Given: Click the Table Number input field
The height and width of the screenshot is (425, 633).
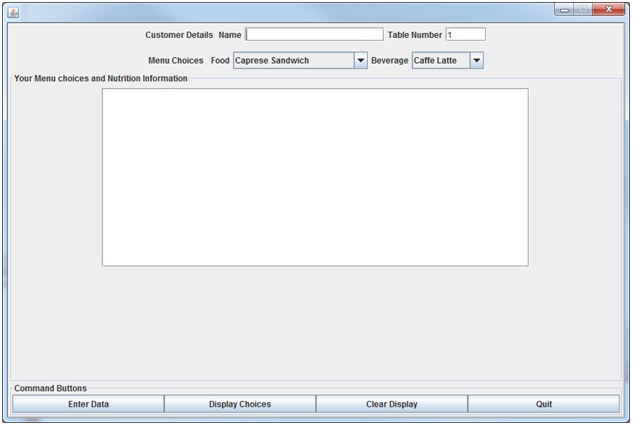Looking at the screenshot, I should coord(465,35).
